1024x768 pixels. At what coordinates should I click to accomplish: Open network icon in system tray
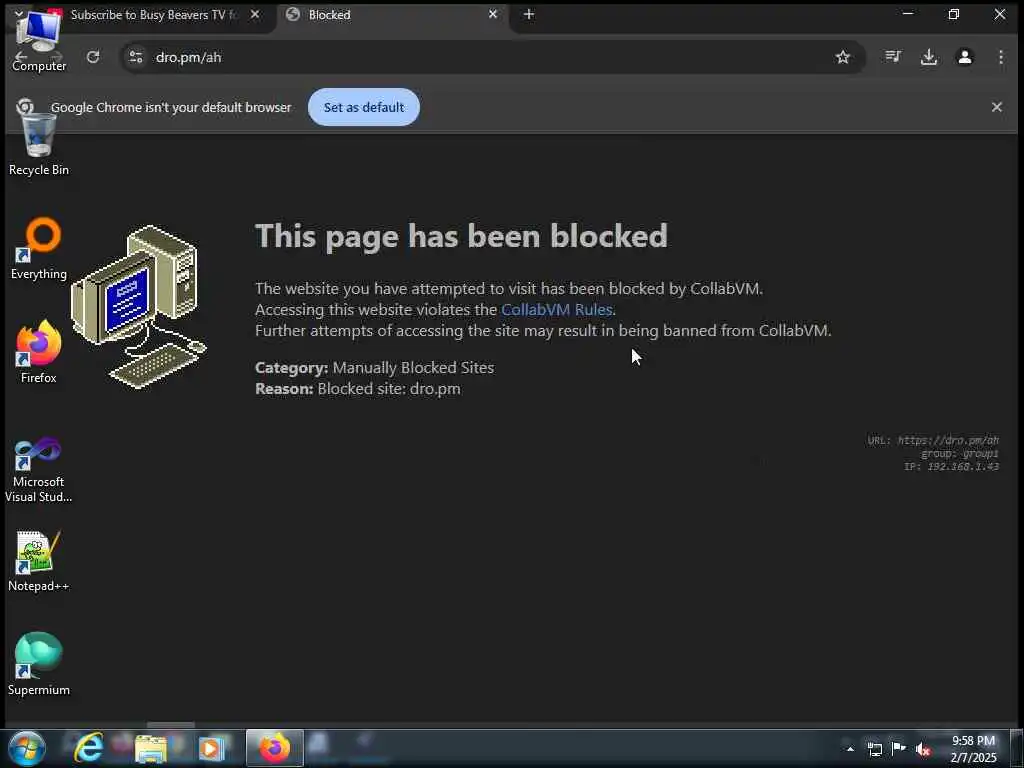(874, 749)
